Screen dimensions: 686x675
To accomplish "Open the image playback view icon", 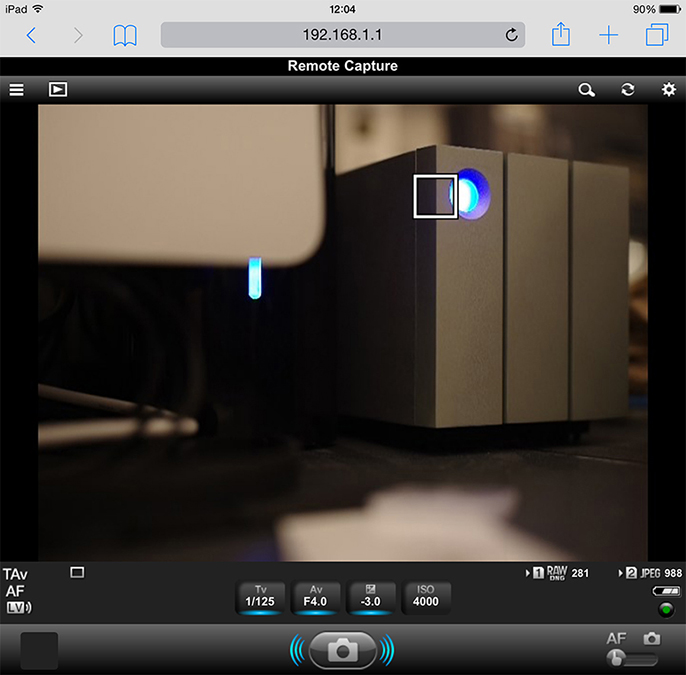I will point(58,90).
